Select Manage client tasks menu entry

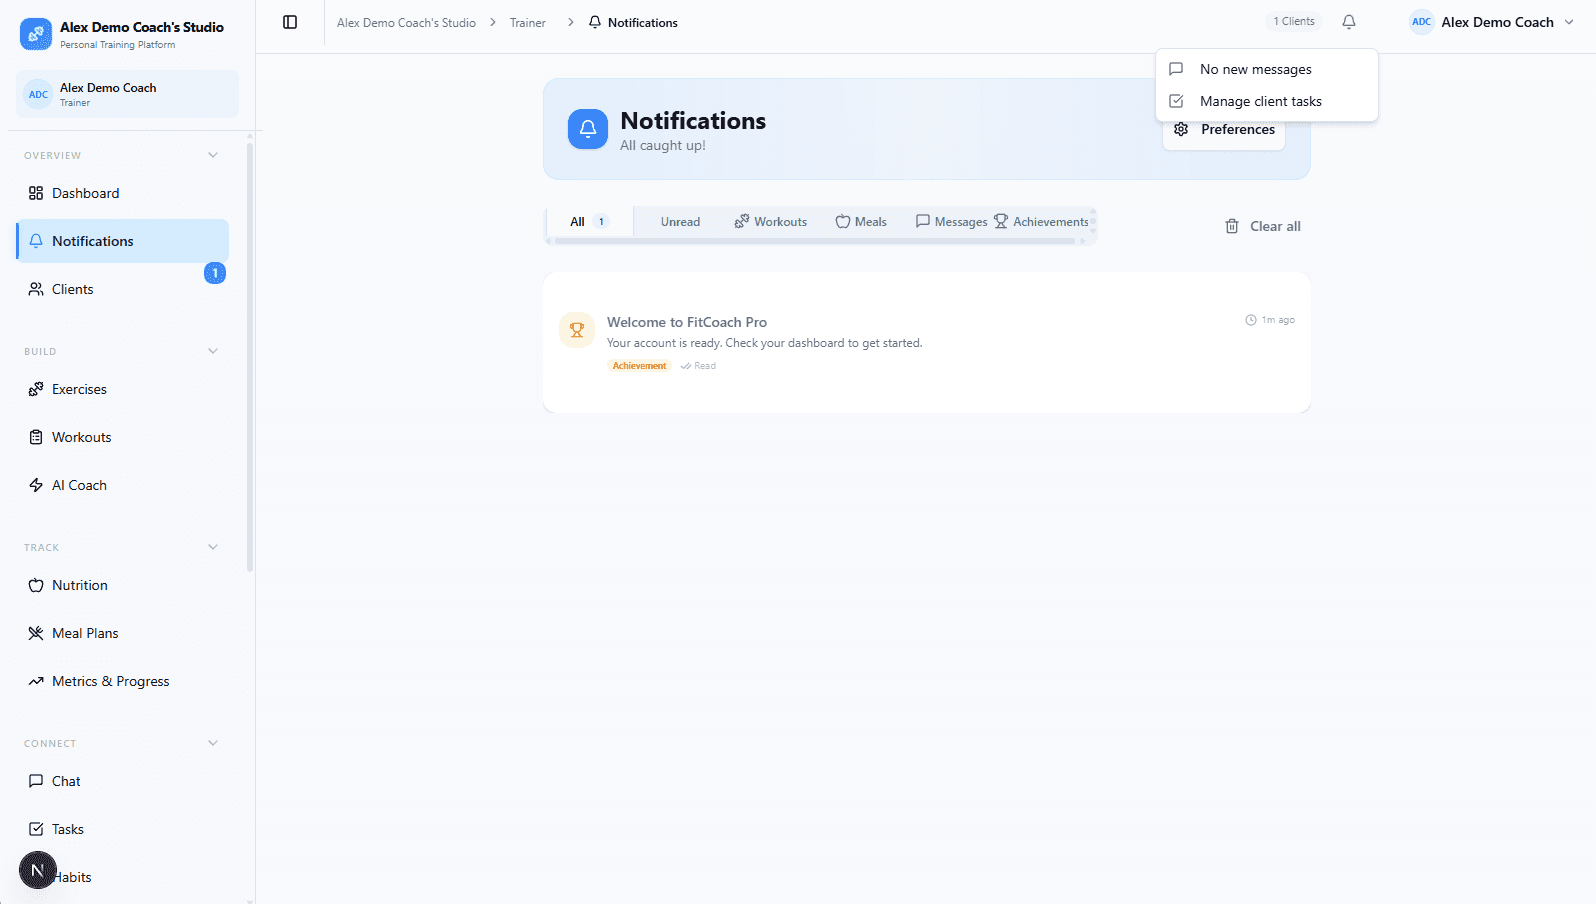point(1267,101)
